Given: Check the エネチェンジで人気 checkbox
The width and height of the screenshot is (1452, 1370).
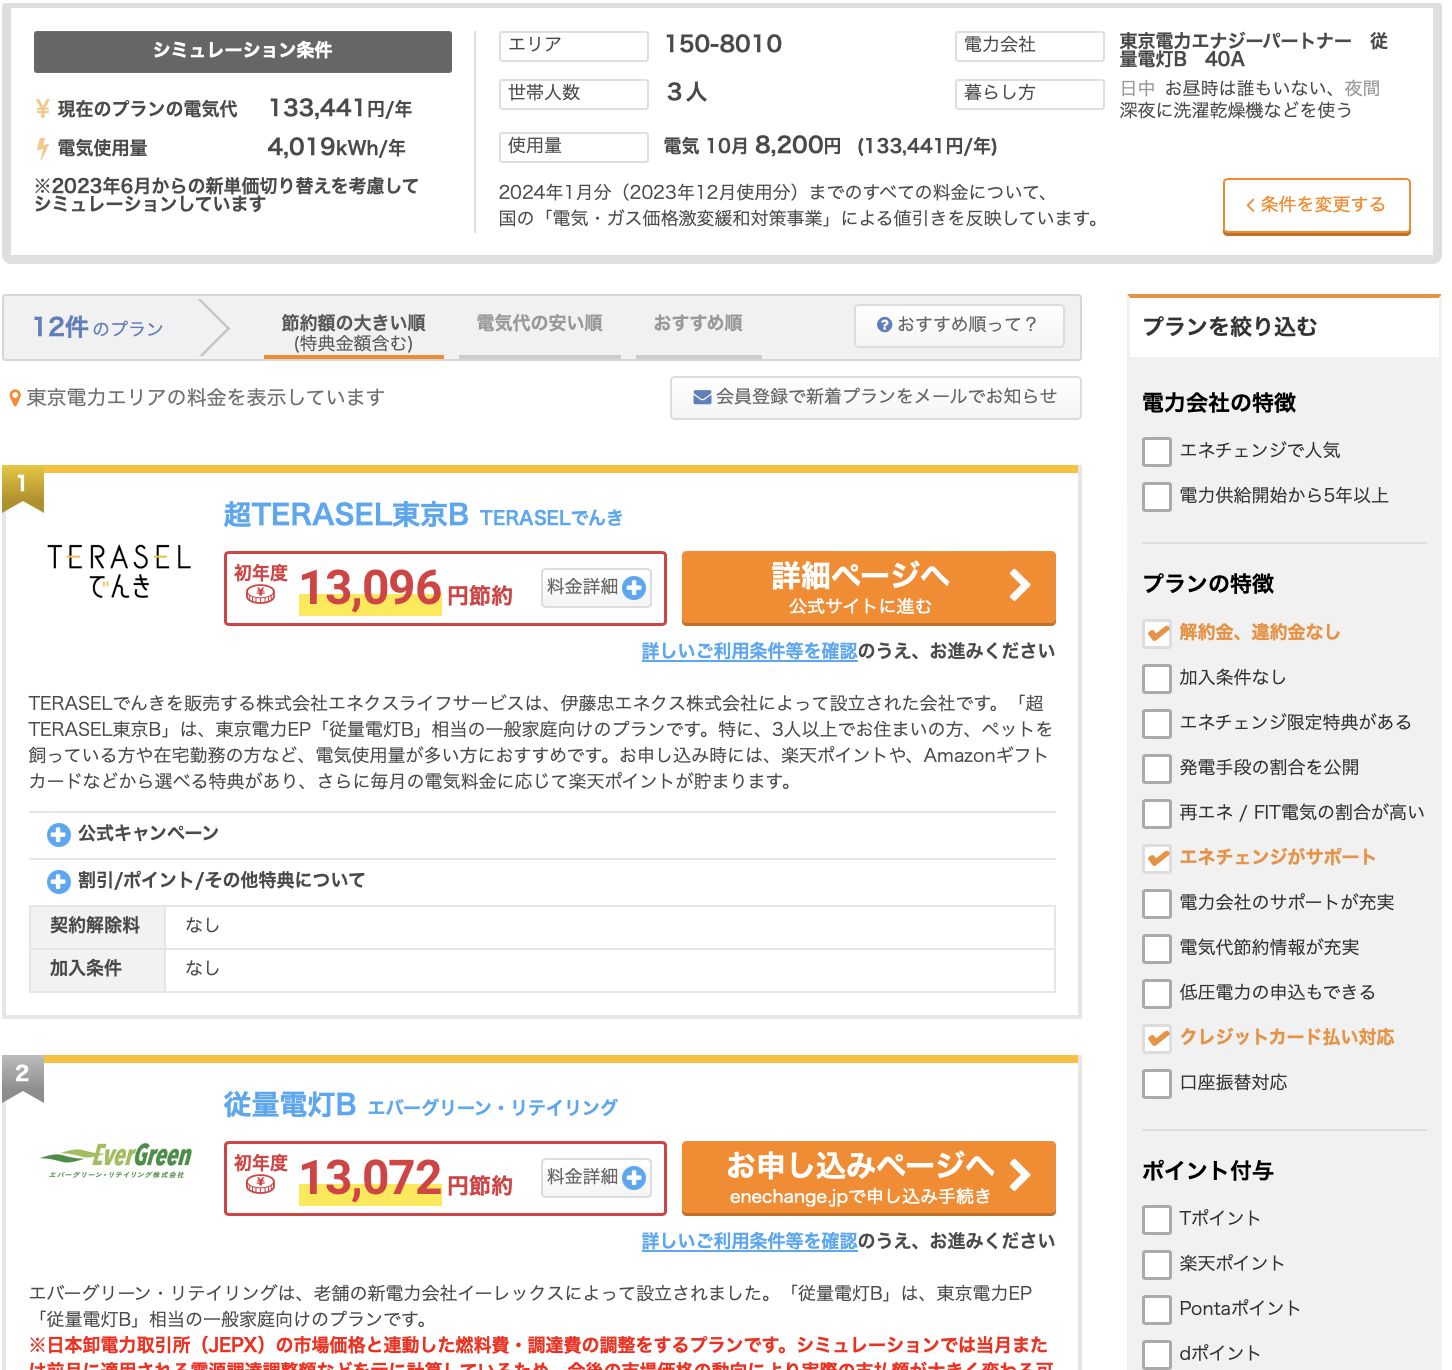Looking at the screenshot, I should 1157,452.
